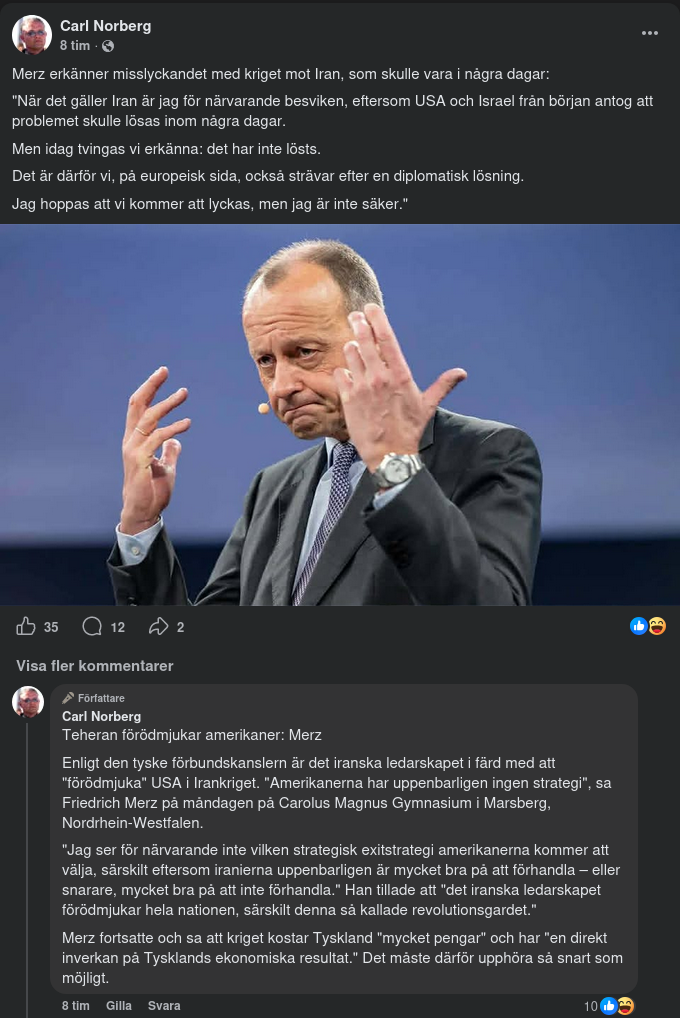This screenshot has height=1018, width=680.
Task: Open the Merz photo in the post
Action: [x=340, y=414]
